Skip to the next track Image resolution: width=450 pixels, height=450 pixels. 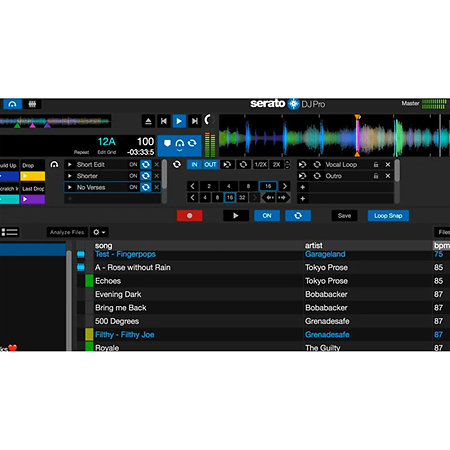tap(195, 121)
